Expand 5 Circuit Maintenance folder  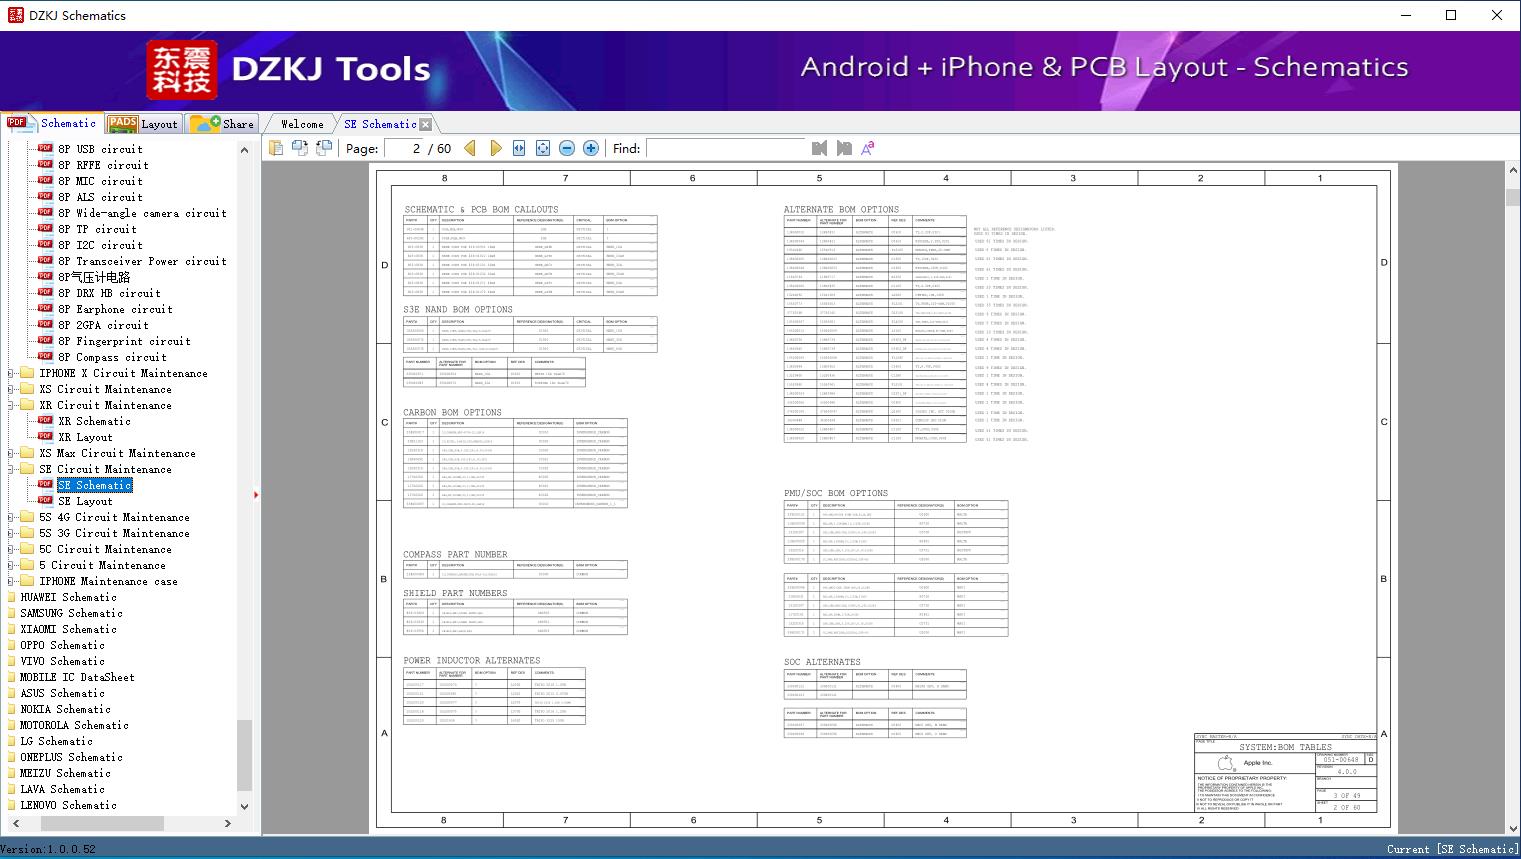pos(11,566)
